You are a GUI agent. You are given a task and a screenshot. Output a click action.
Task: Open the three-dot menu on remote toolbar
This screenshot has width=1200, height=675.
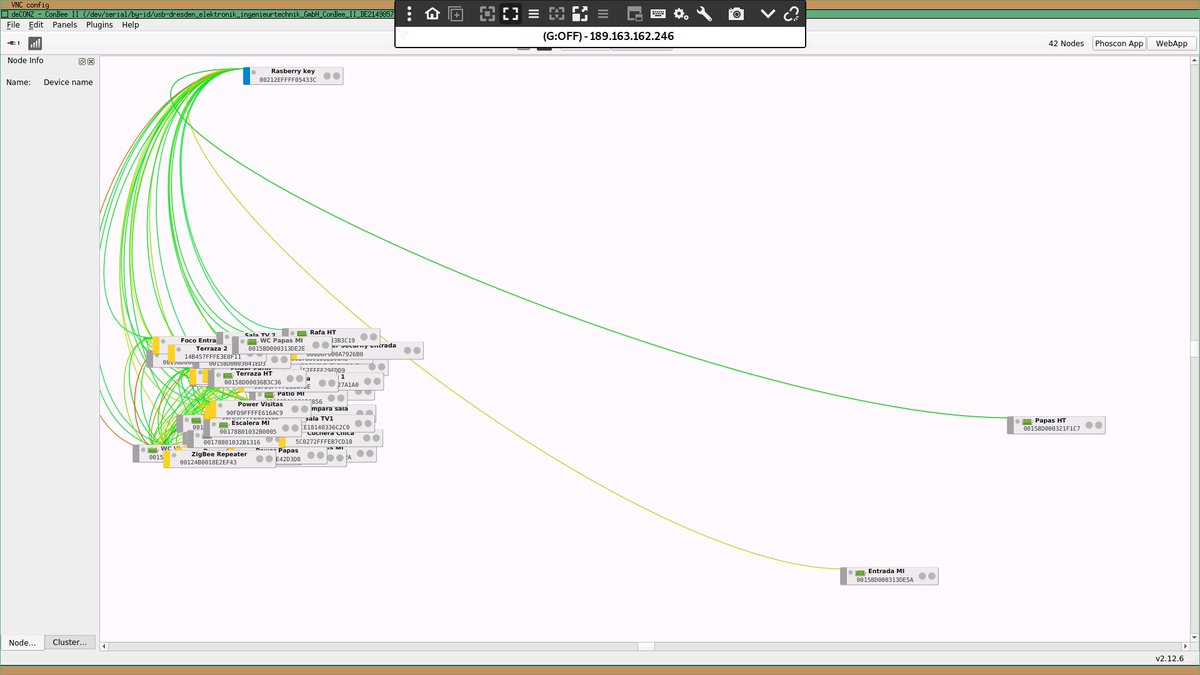click(410, 14)
